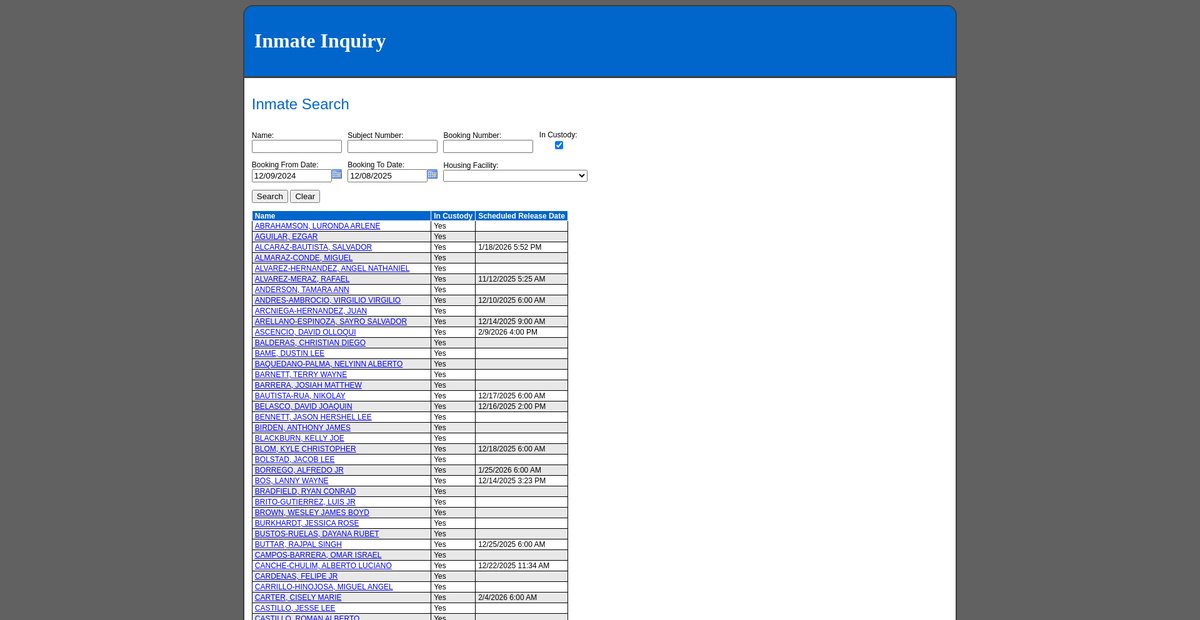Open BELASCO, DAVID JOAQUIN link

tap(303, 406)
